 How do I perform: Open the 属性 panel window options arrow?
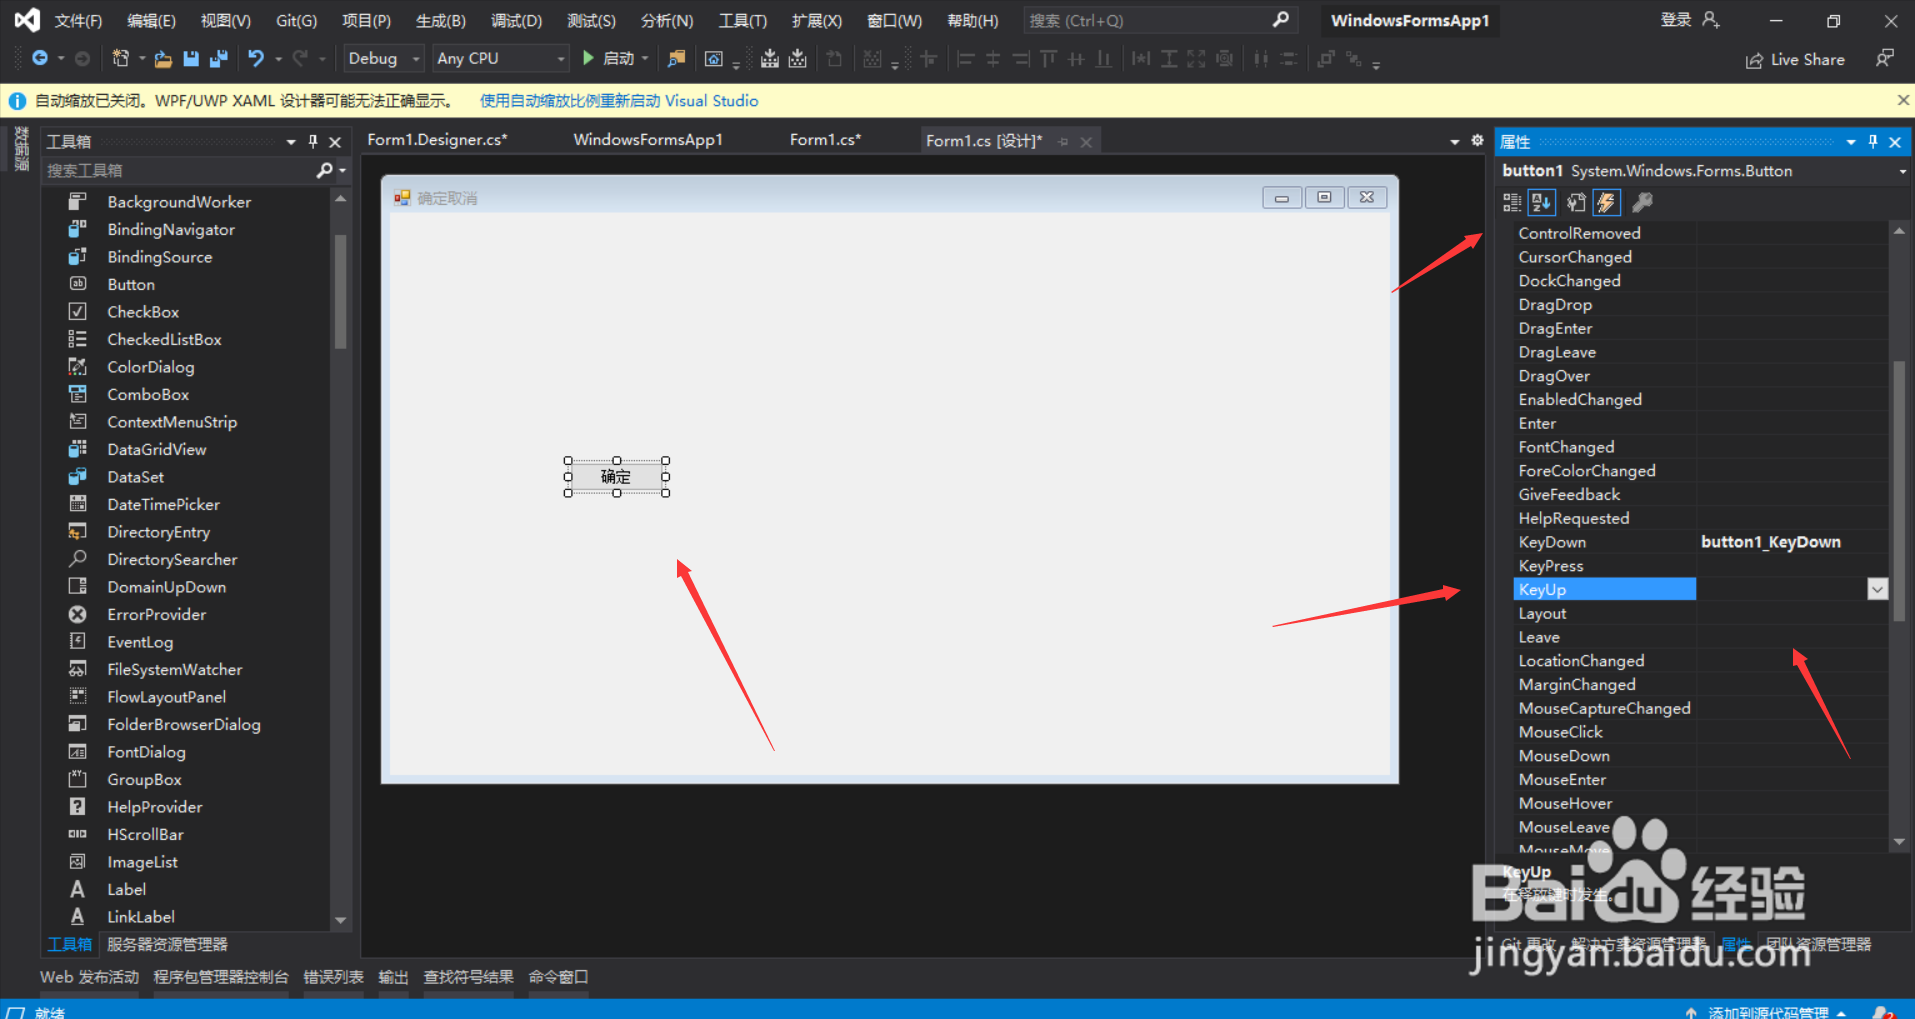[1851, 142]
